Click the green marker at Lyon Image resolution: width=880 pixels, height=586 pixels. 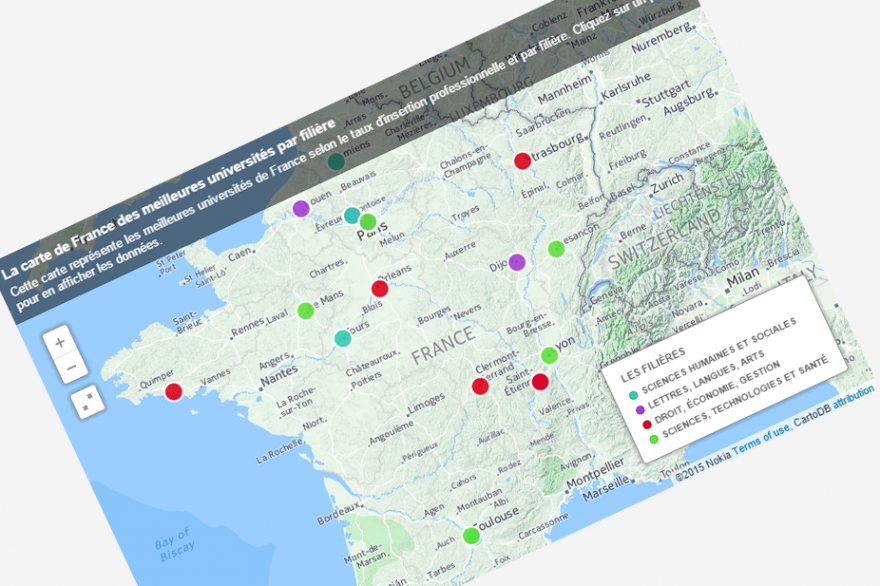coord(548,355)
